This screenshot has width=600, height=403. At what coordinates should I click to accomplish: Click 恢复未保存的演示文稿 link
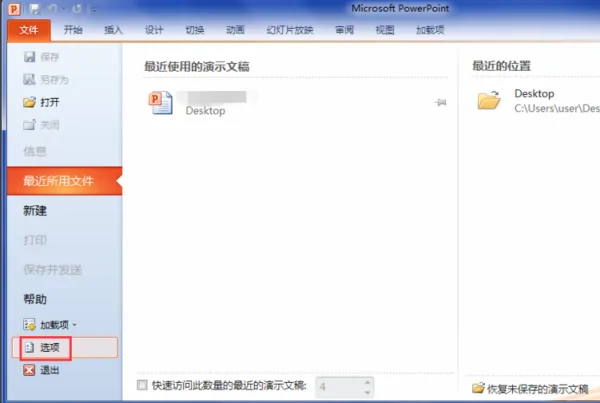coord(537,389)
